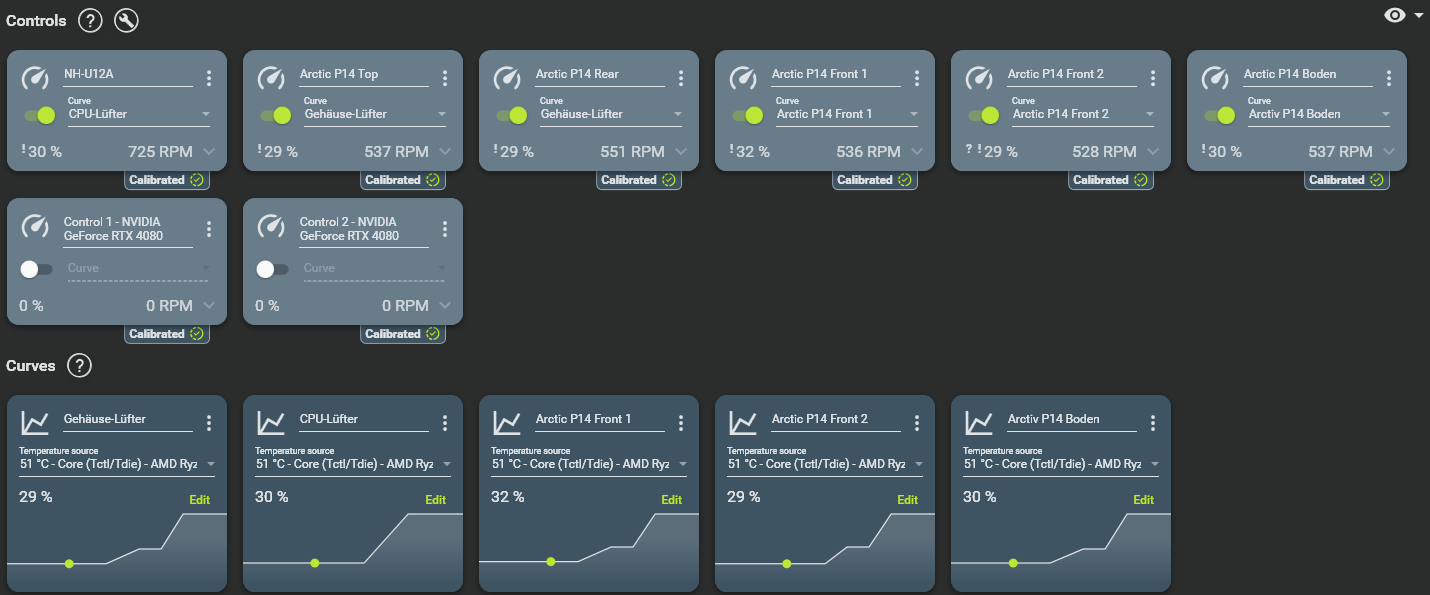1430x595 pixels.
Task: Click the graph icon on Arctic P14 Front 1 curve card
Action: click(507, 423)
